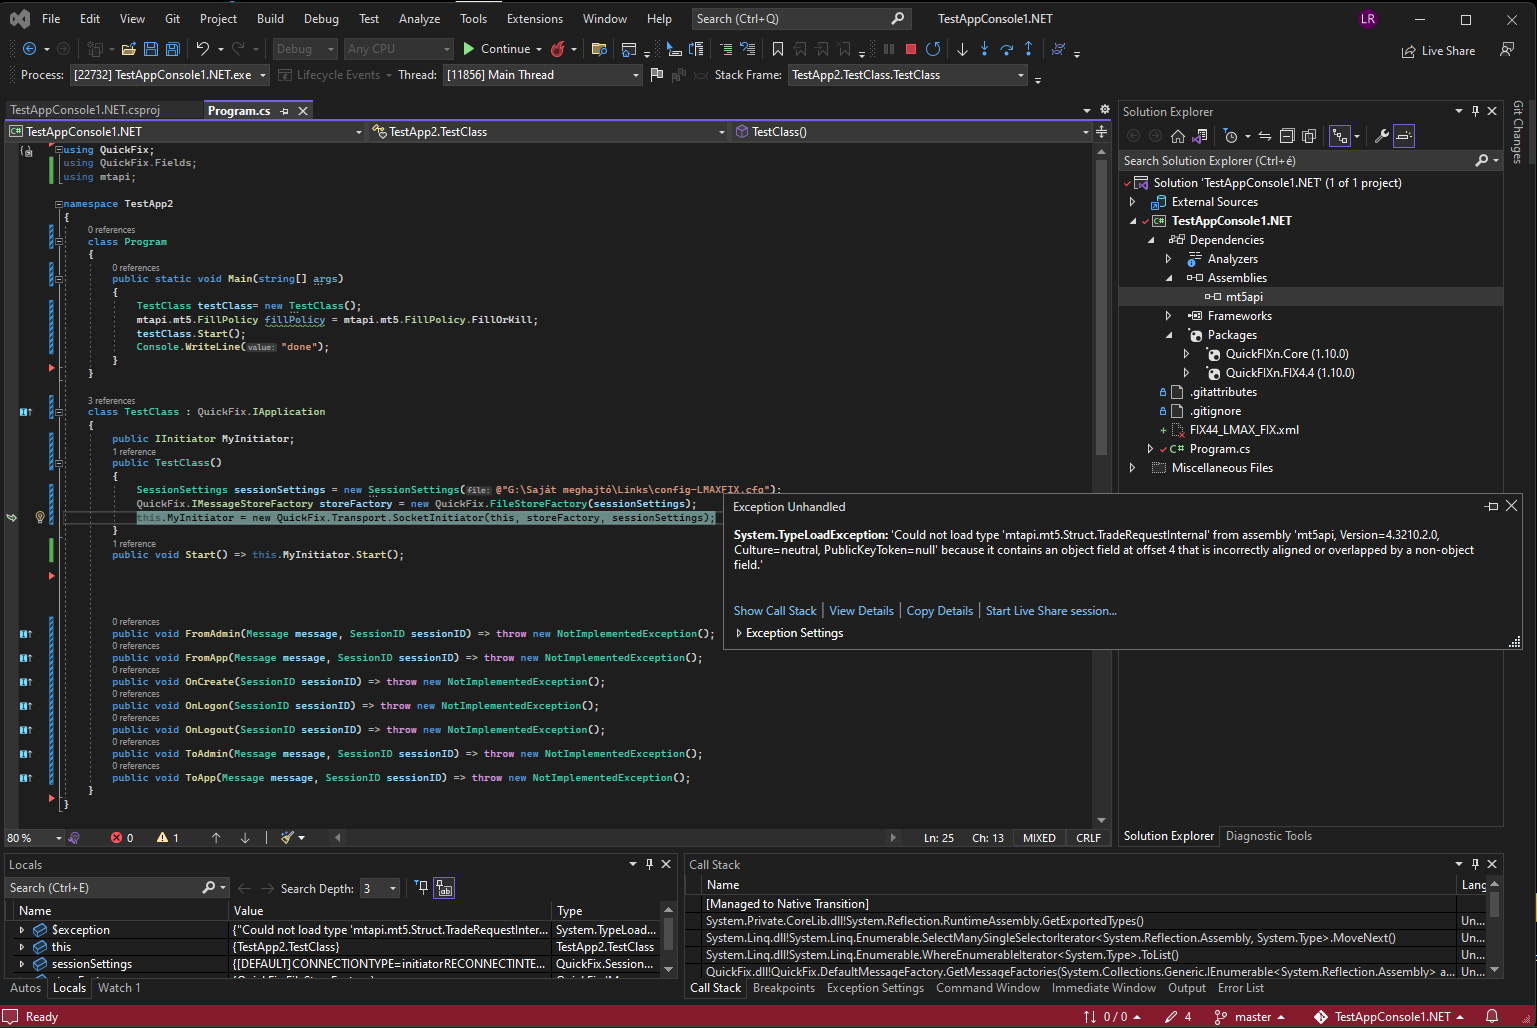Open the 80 % zoom level dropdown
The height and width of the screenshot is (1028, 1537).
click(x=34, y=838)
